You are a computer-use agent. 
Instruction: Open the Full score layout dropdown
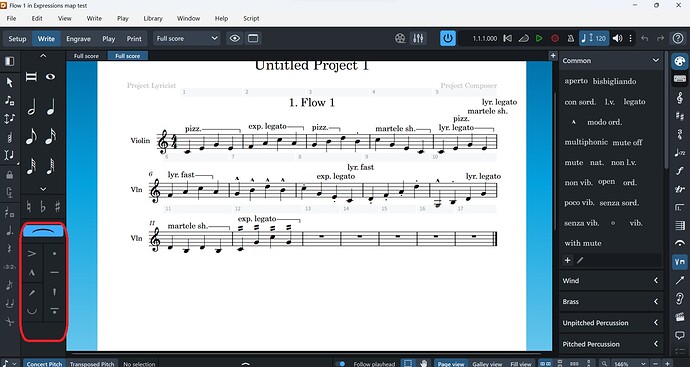coord(187,38)
